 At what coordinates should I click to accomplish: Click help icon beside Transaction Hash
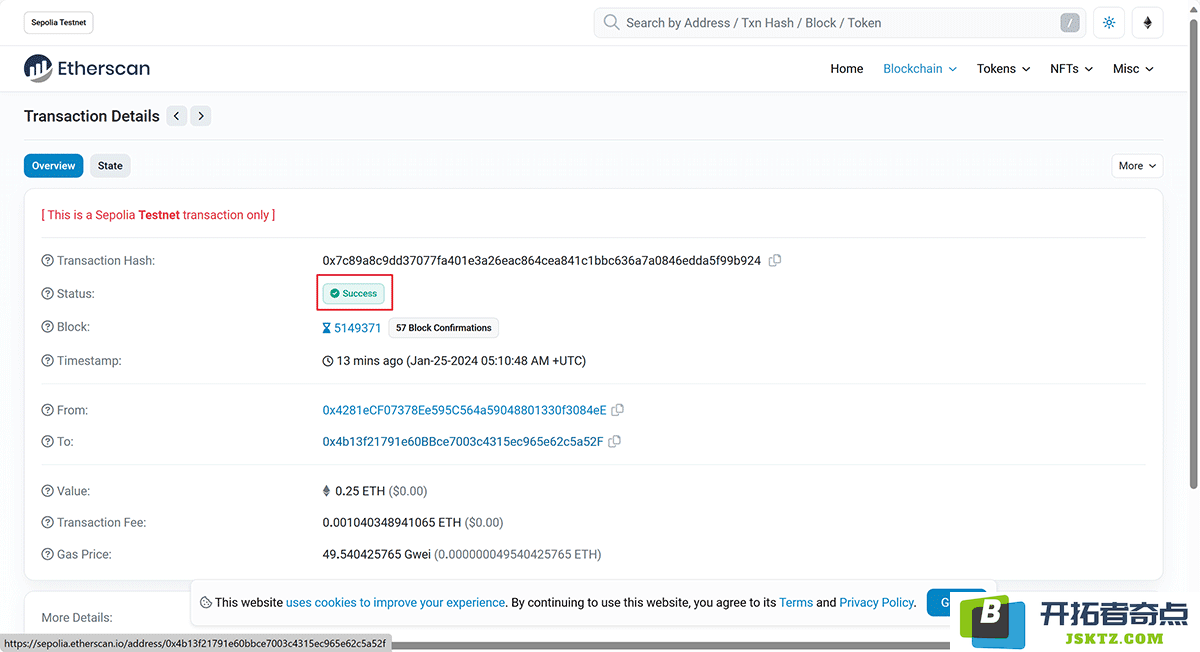[47, 261]
